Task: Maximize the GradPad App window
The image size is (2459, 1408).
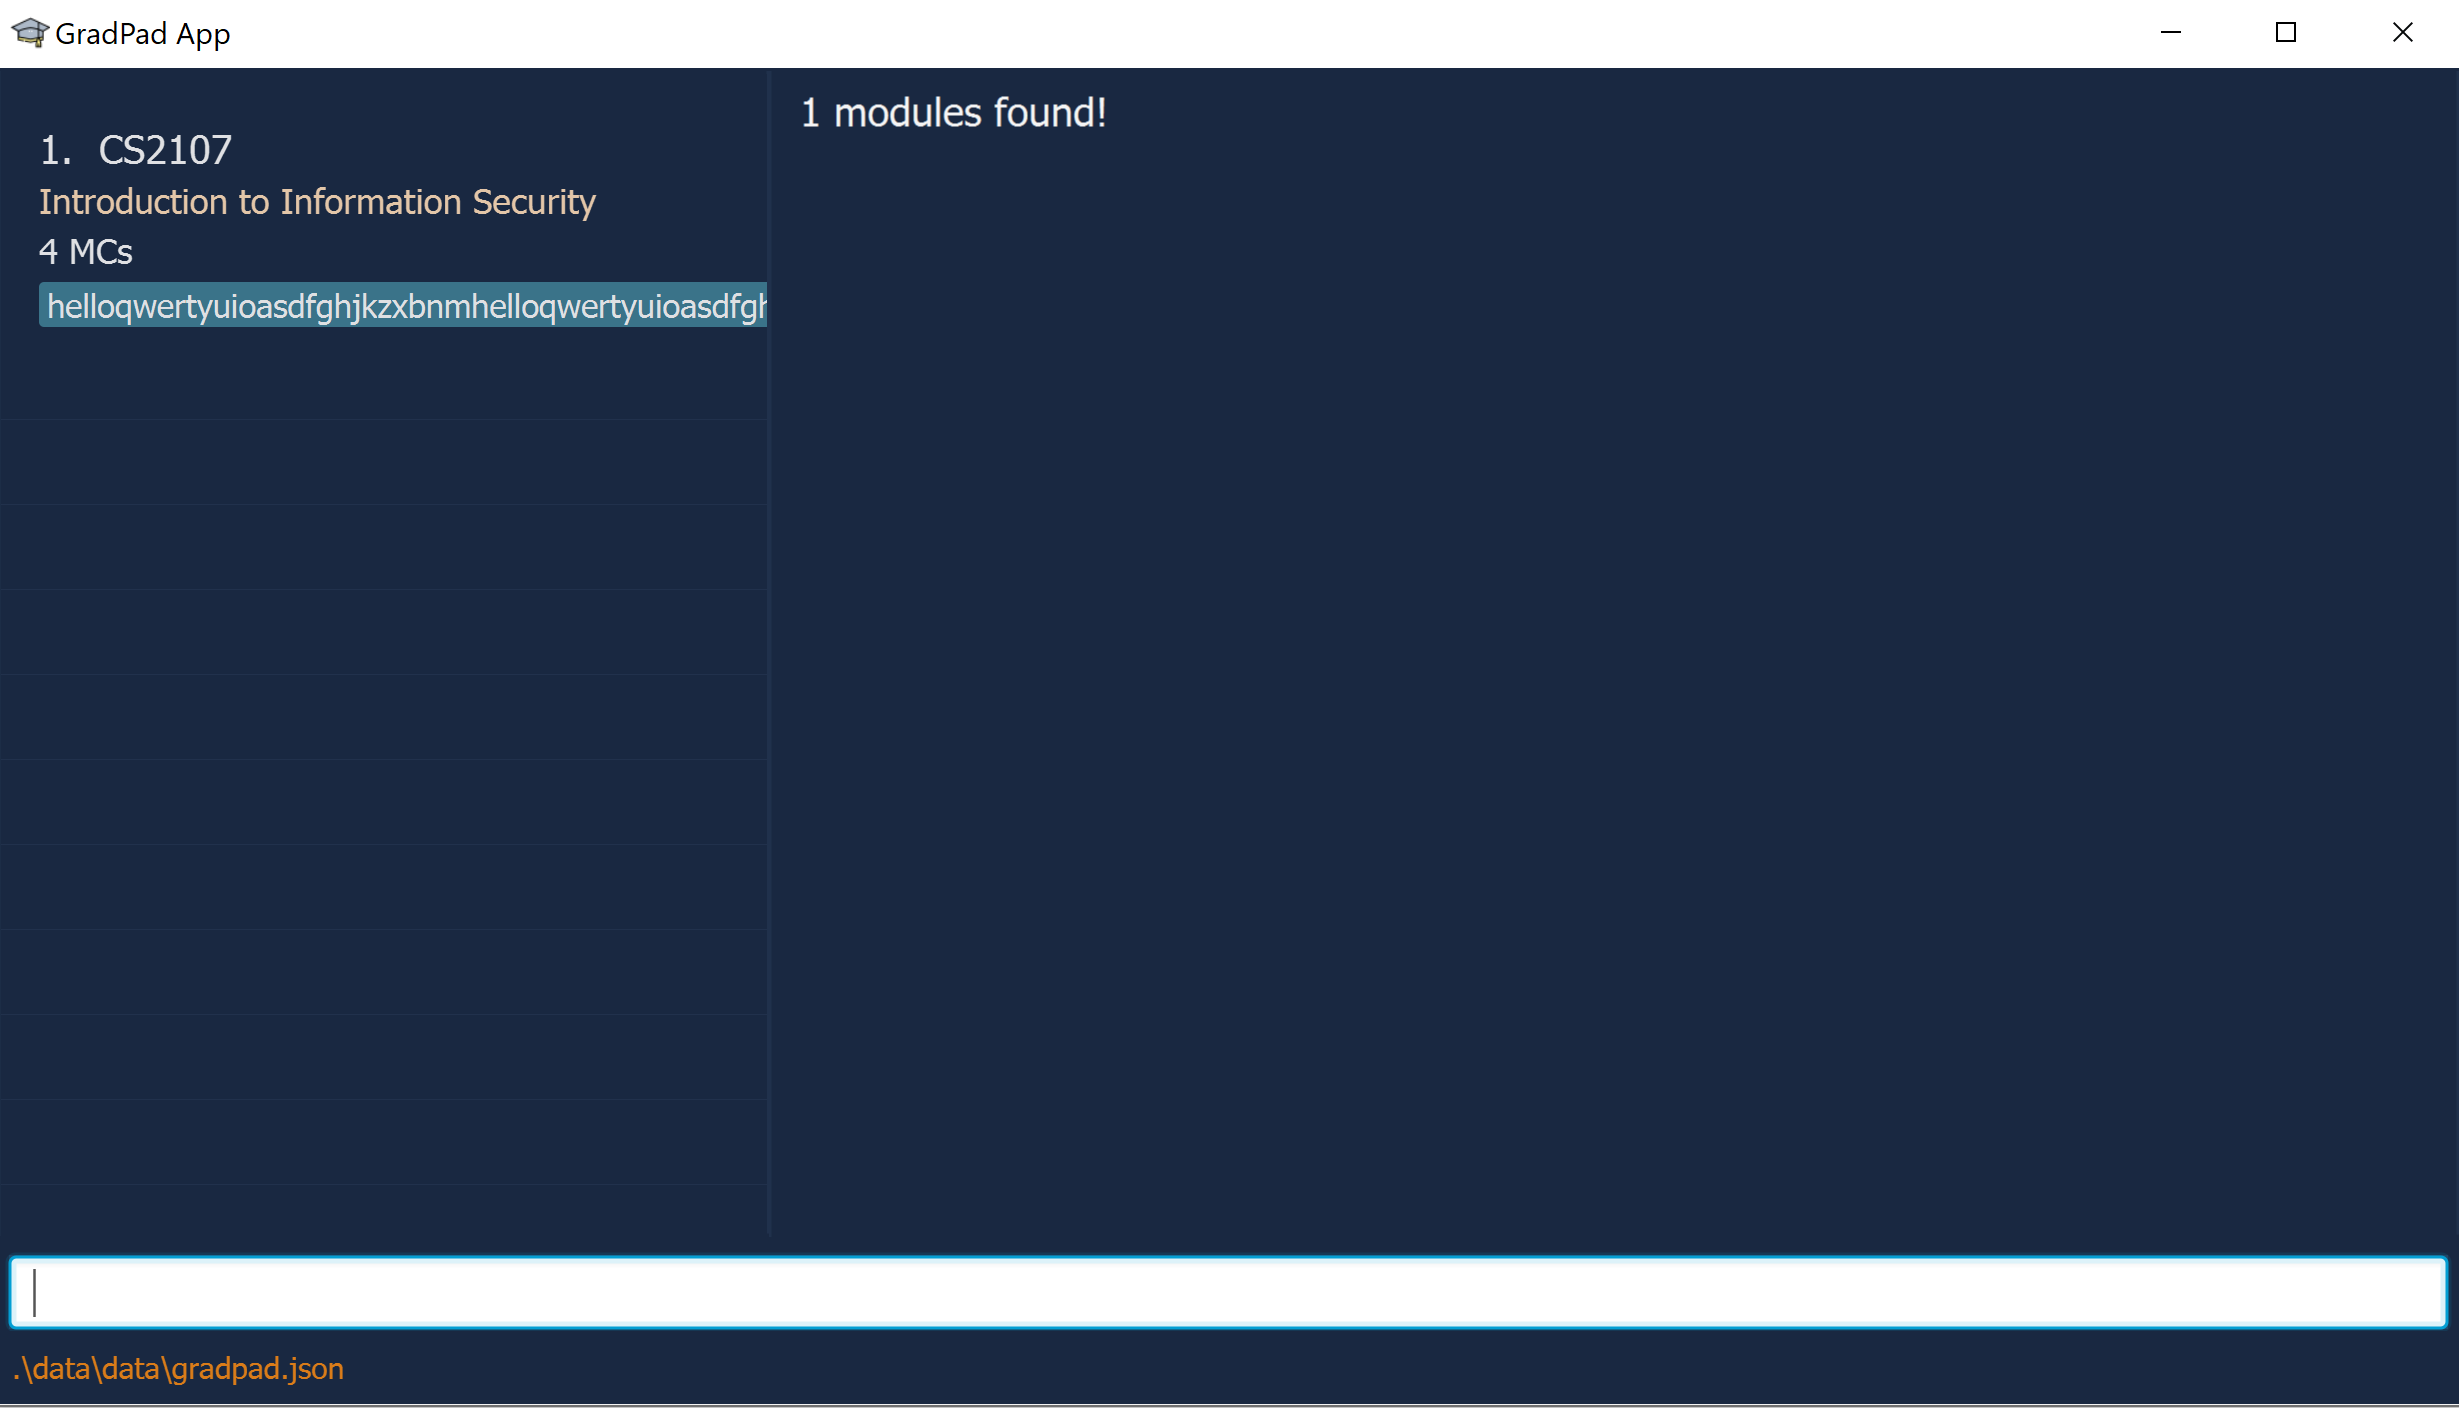Action: (2286, 33)
